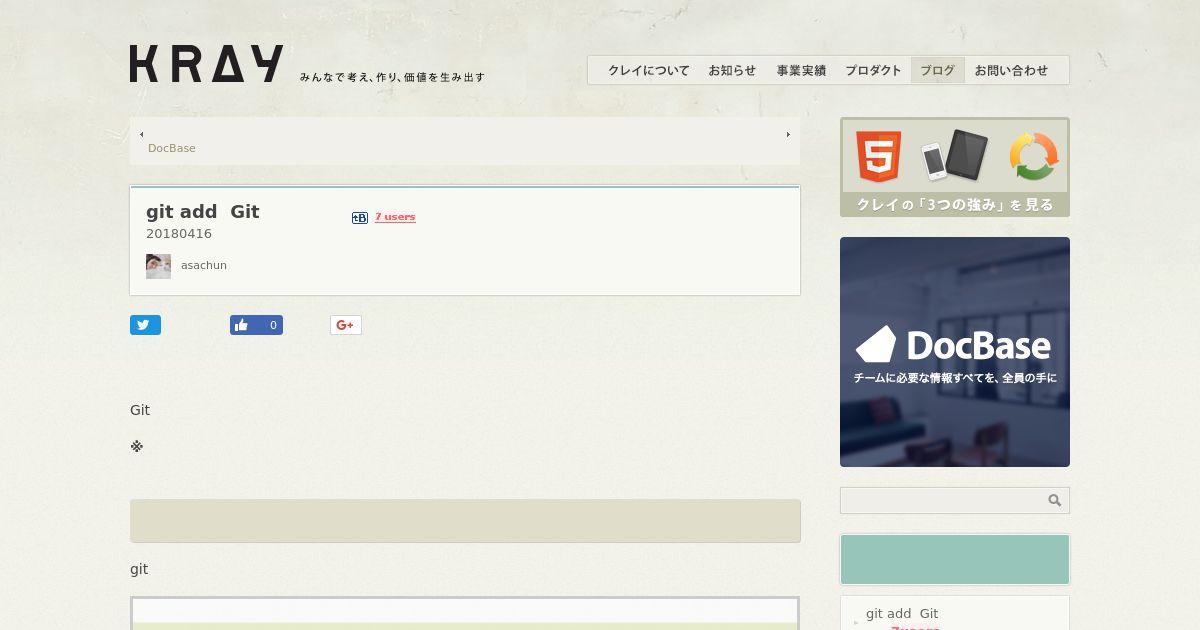
Task: Open the DocBase link in post navigation
Action: [x=172, y=148]
